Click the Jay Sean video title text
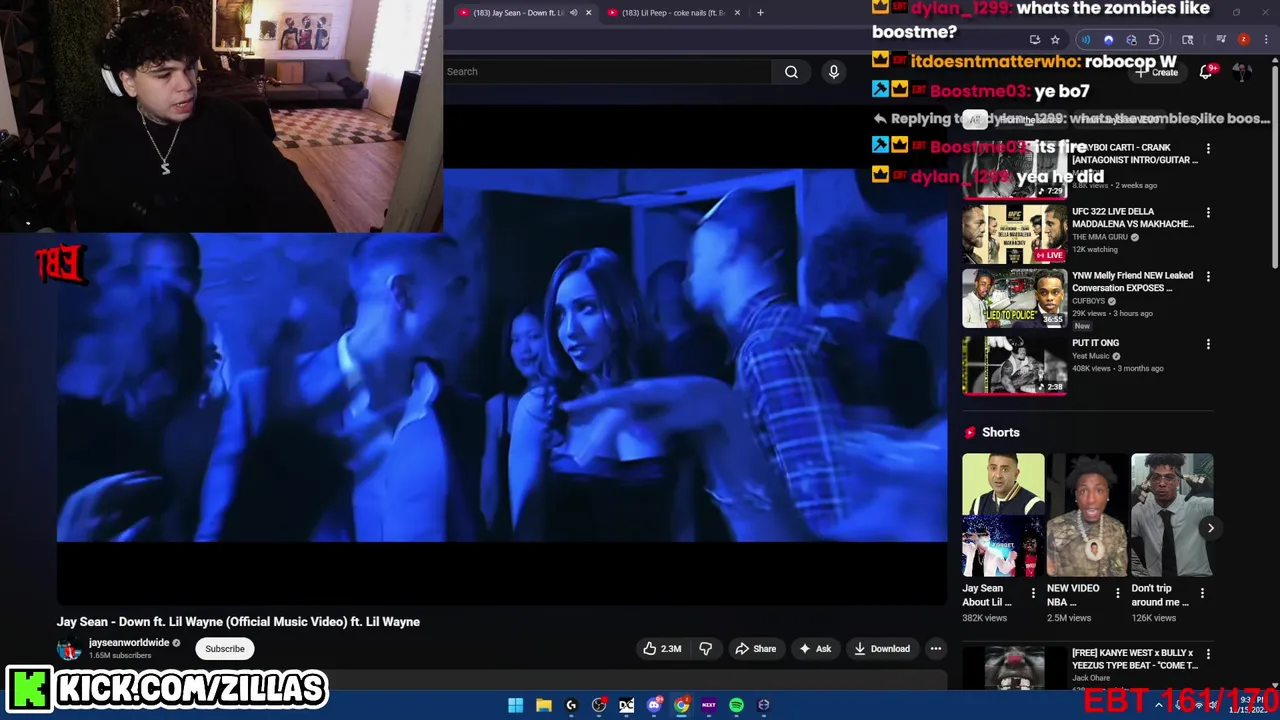This screenshot has width=1280, height=720. click(238, 622)
